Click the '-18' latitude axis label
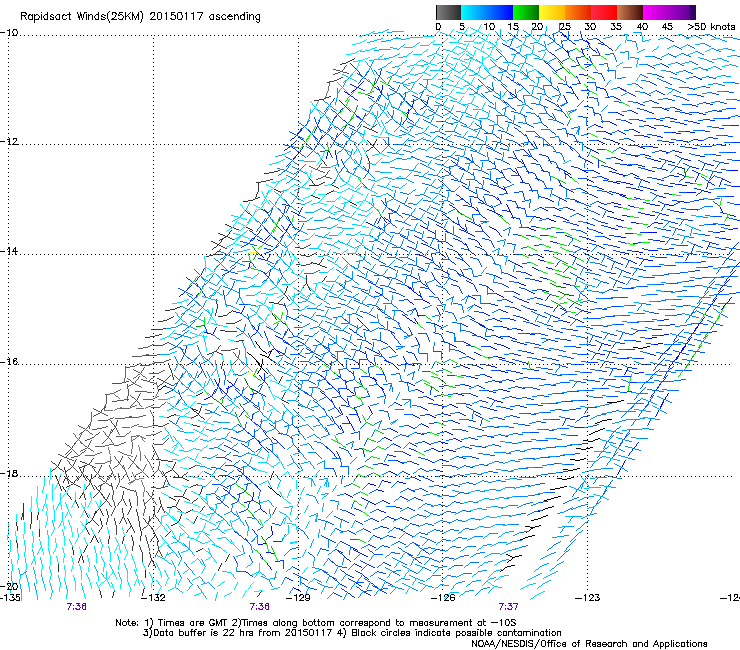This screenshot has width=740, height=650. pos(9,474)
